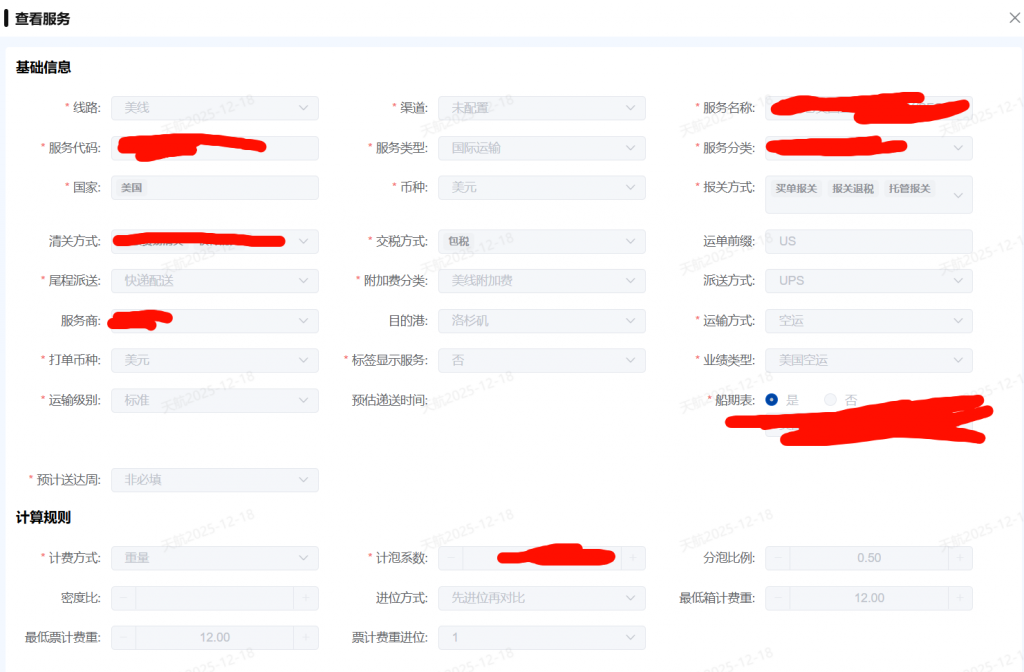
Task: Decrease 最低票计费重 with minus button
Action: [124, 638]
